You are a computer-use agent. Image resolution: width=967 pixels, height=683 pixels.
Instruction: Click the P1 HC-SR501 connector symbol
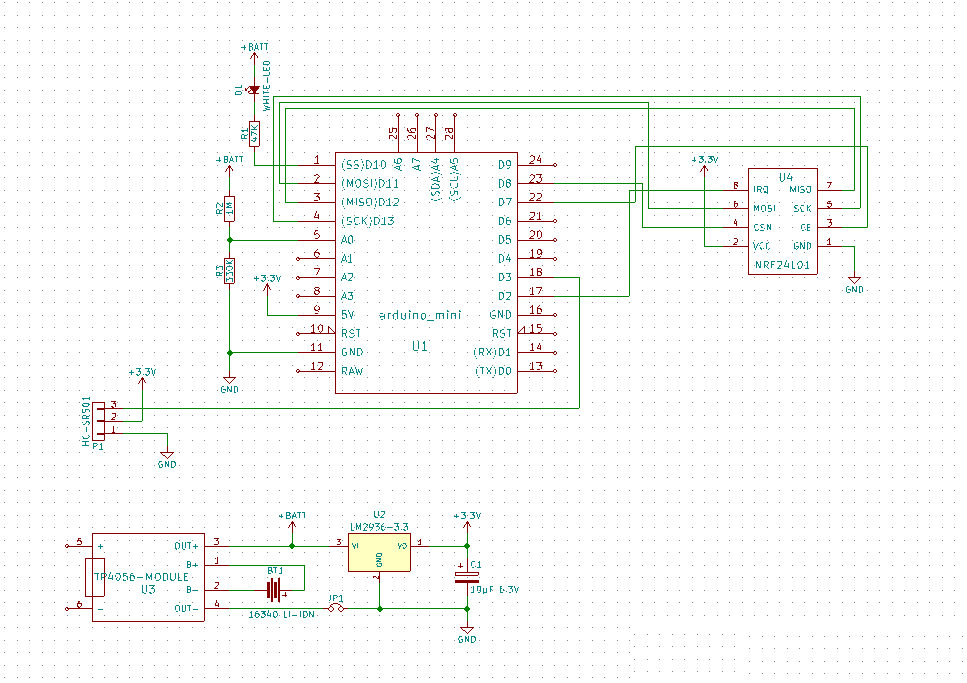coord(99,421)
